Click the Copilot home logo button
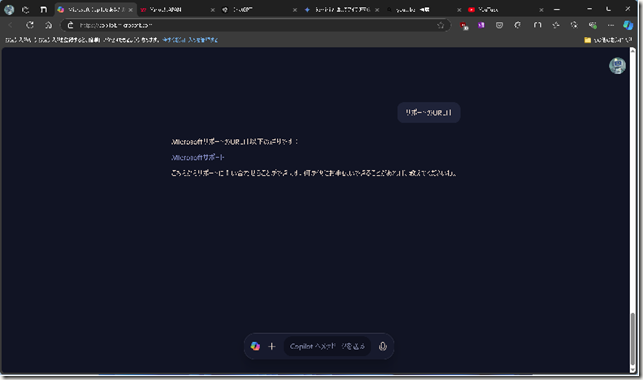This screenshot has width=643, height=380. (255, 346)
